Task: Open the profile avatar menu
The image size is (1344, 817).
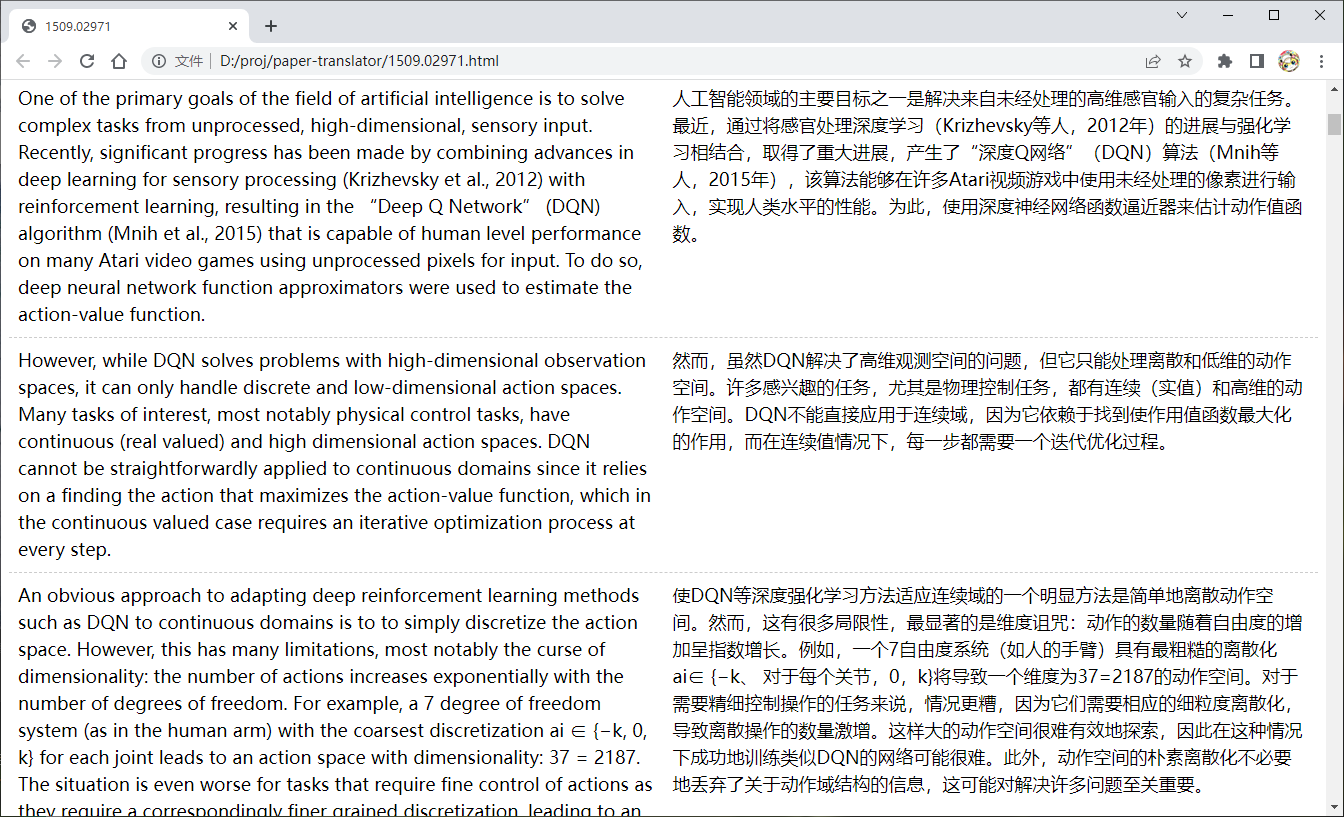Action: point(1289,61)
